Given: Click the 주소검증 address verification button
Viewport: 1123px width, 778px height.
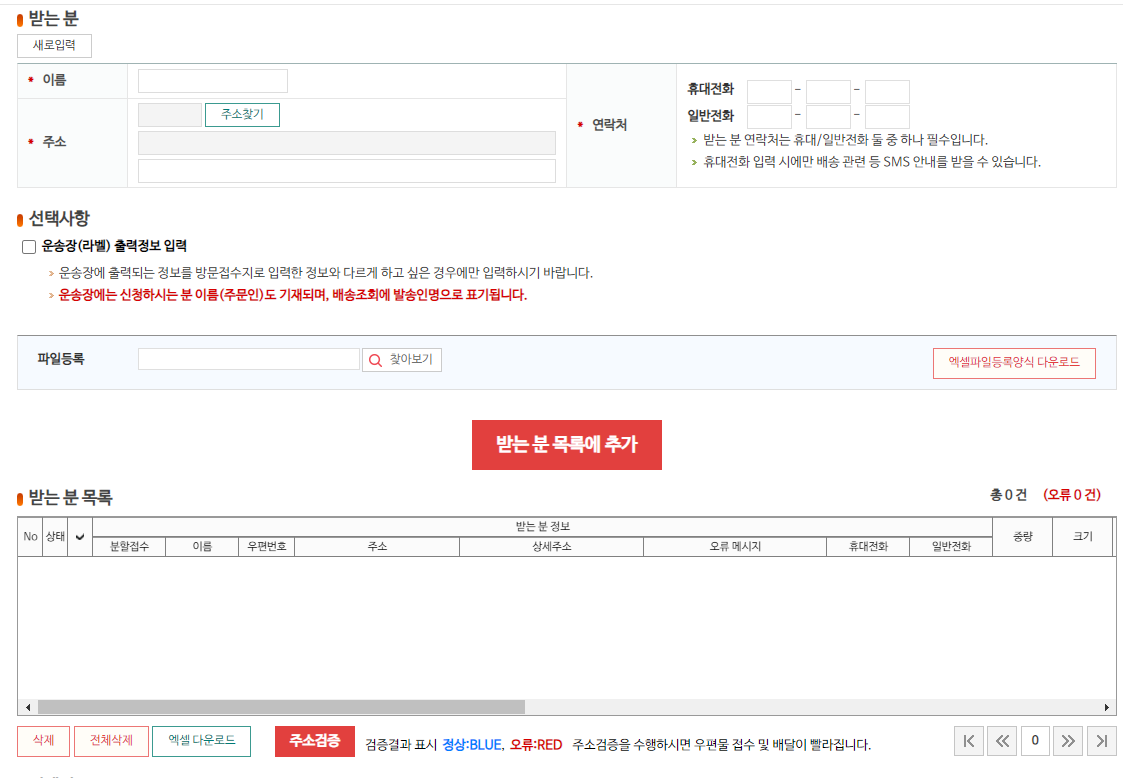Looking at the screenshot, I should click(315, 741).
